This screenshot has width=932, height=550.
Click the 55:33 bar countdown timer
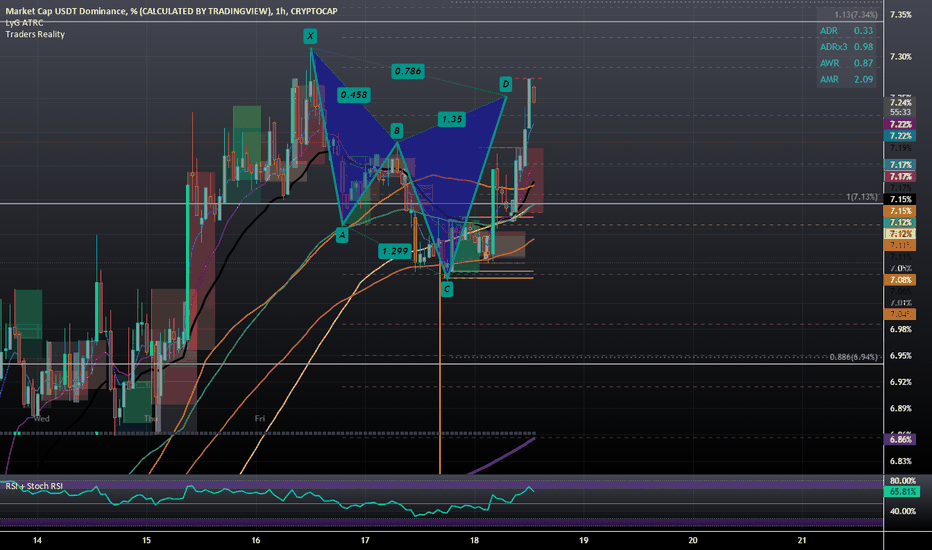(x=900, y=112)
